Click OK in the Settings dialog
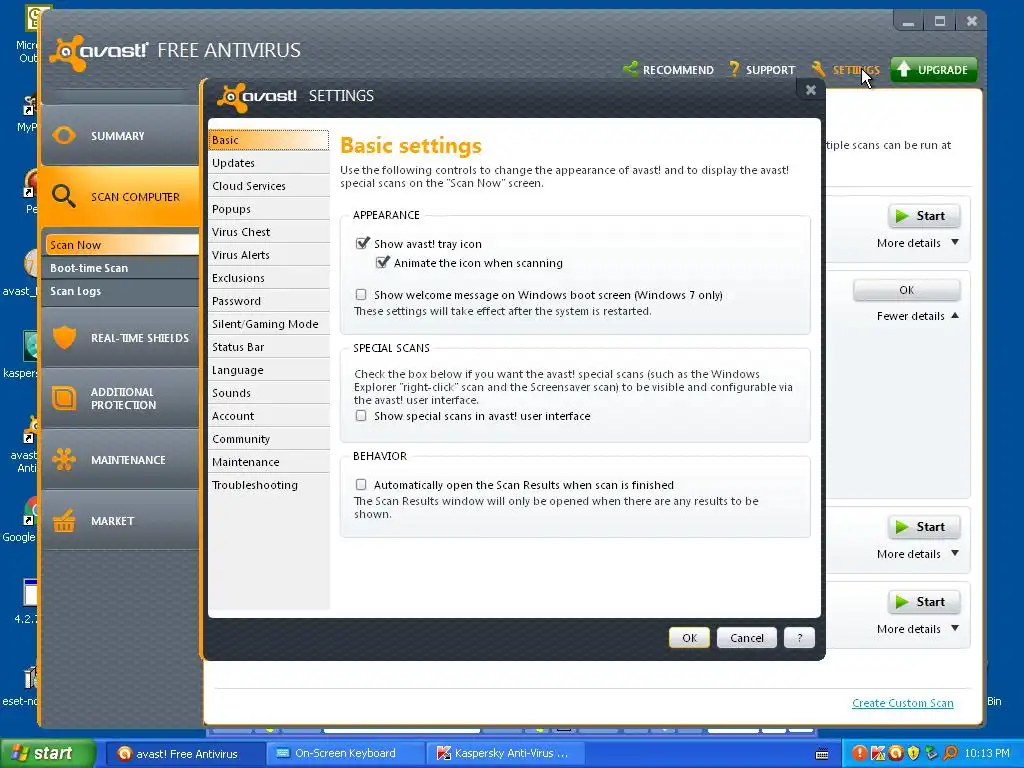Screen dimensions: 1024x768 689,638
